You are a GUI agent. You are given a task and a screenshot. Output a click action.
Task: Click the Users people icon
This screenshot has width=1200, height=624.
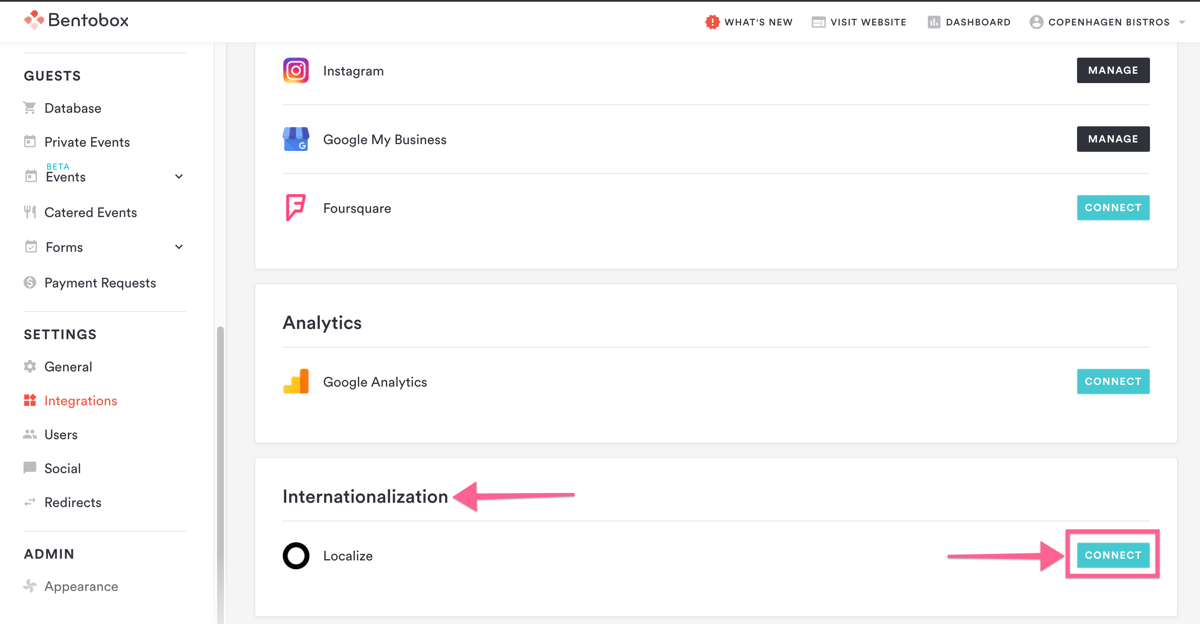(30, 435)
